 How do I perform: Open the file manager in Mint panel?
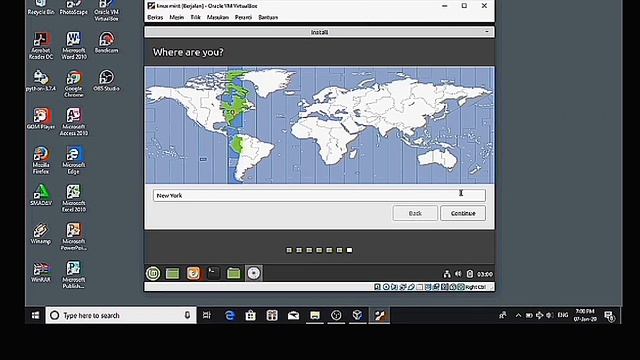pos(233,273)
